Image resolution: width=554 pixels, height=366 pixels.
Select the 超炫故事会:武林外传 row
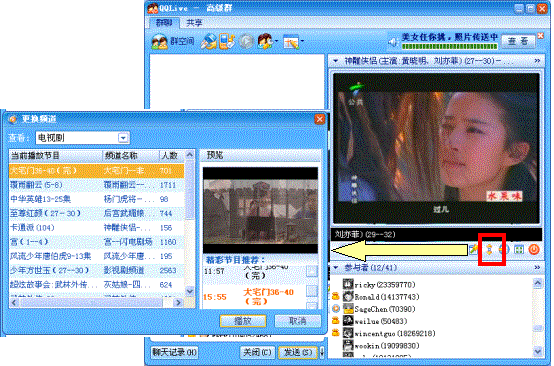pyautogui.click(x=96, y=284)
